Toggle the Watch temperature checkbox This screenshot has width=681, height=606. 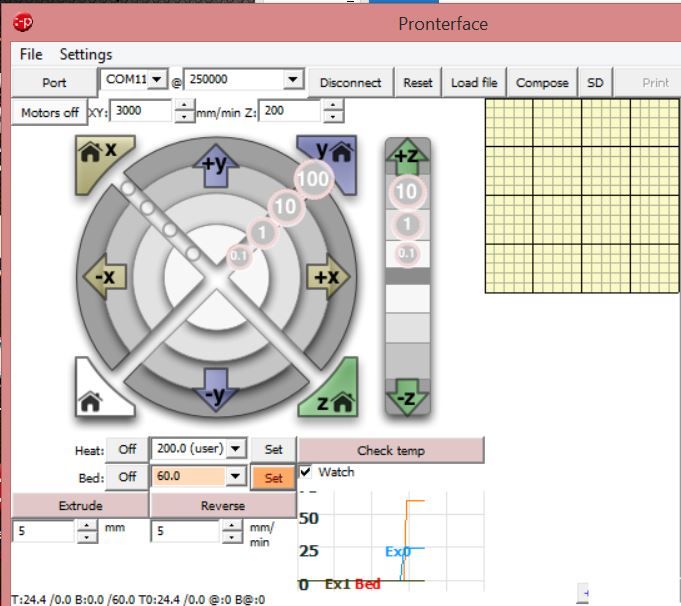pos(305,472)
